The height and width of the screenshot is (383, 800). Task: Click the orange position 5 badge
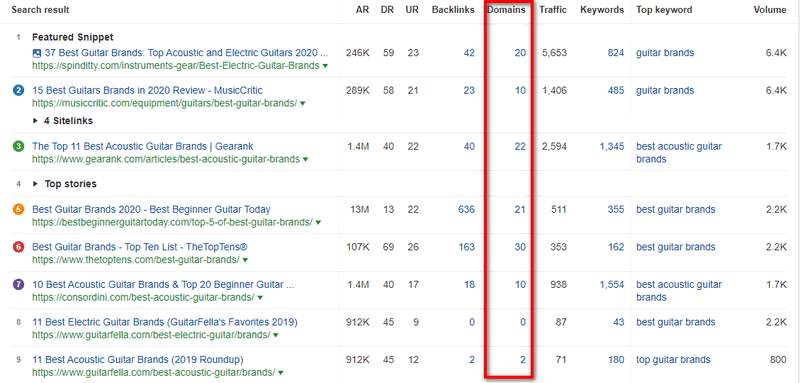pos(18,210)
